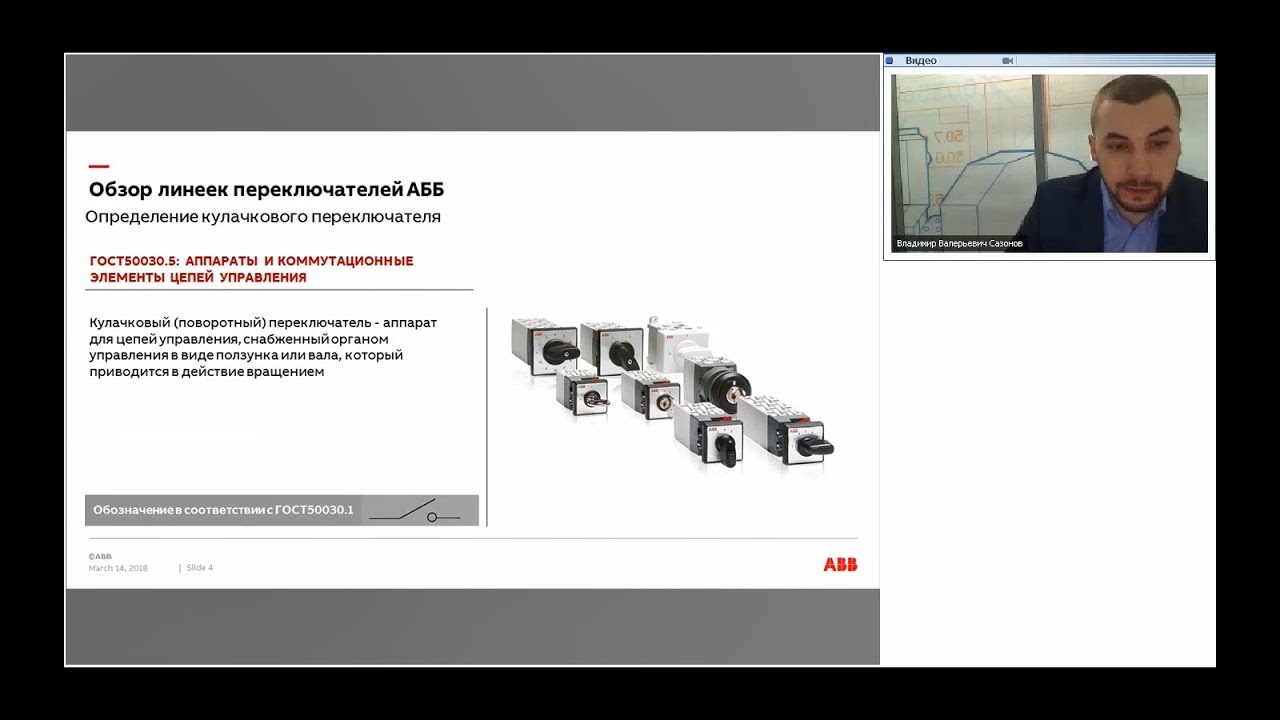Click the slide title Обзор линеек переключателей АББ
Screen dimensions: 1280x720
266,190
